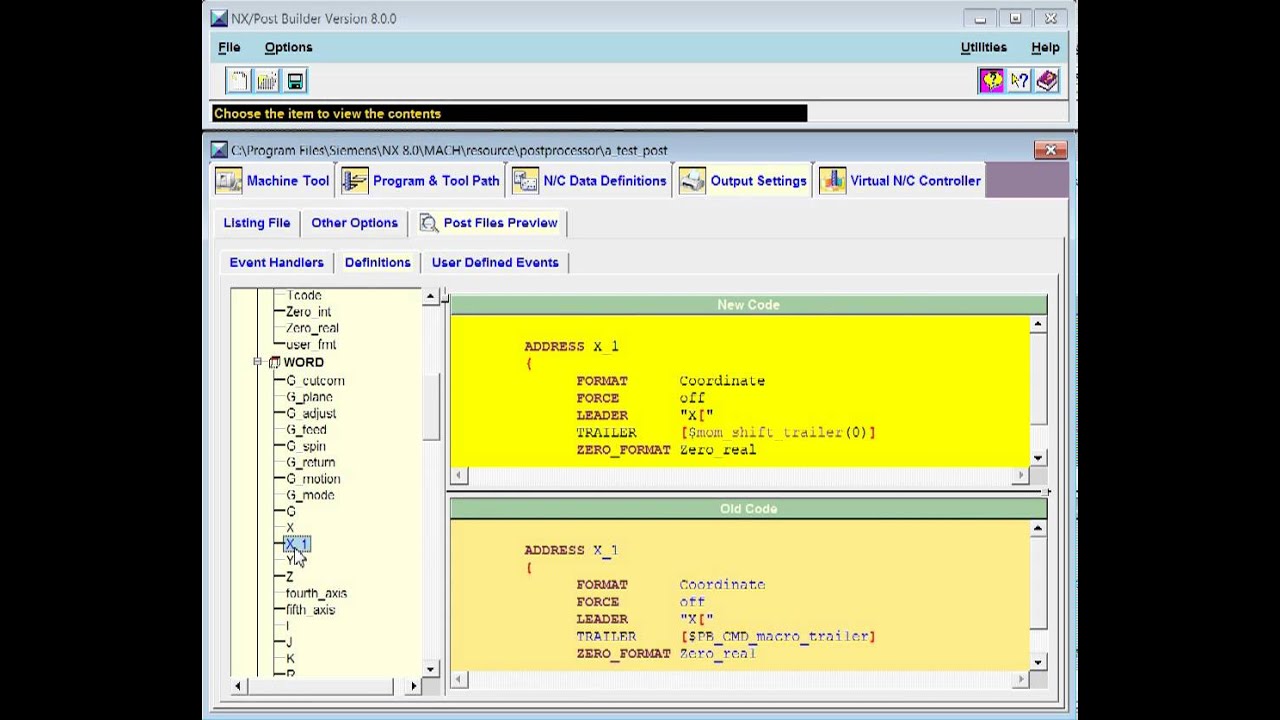Screen dimensions: 1280x720
Task: Select G_return in the tree
Action: (x=310, y=462)
